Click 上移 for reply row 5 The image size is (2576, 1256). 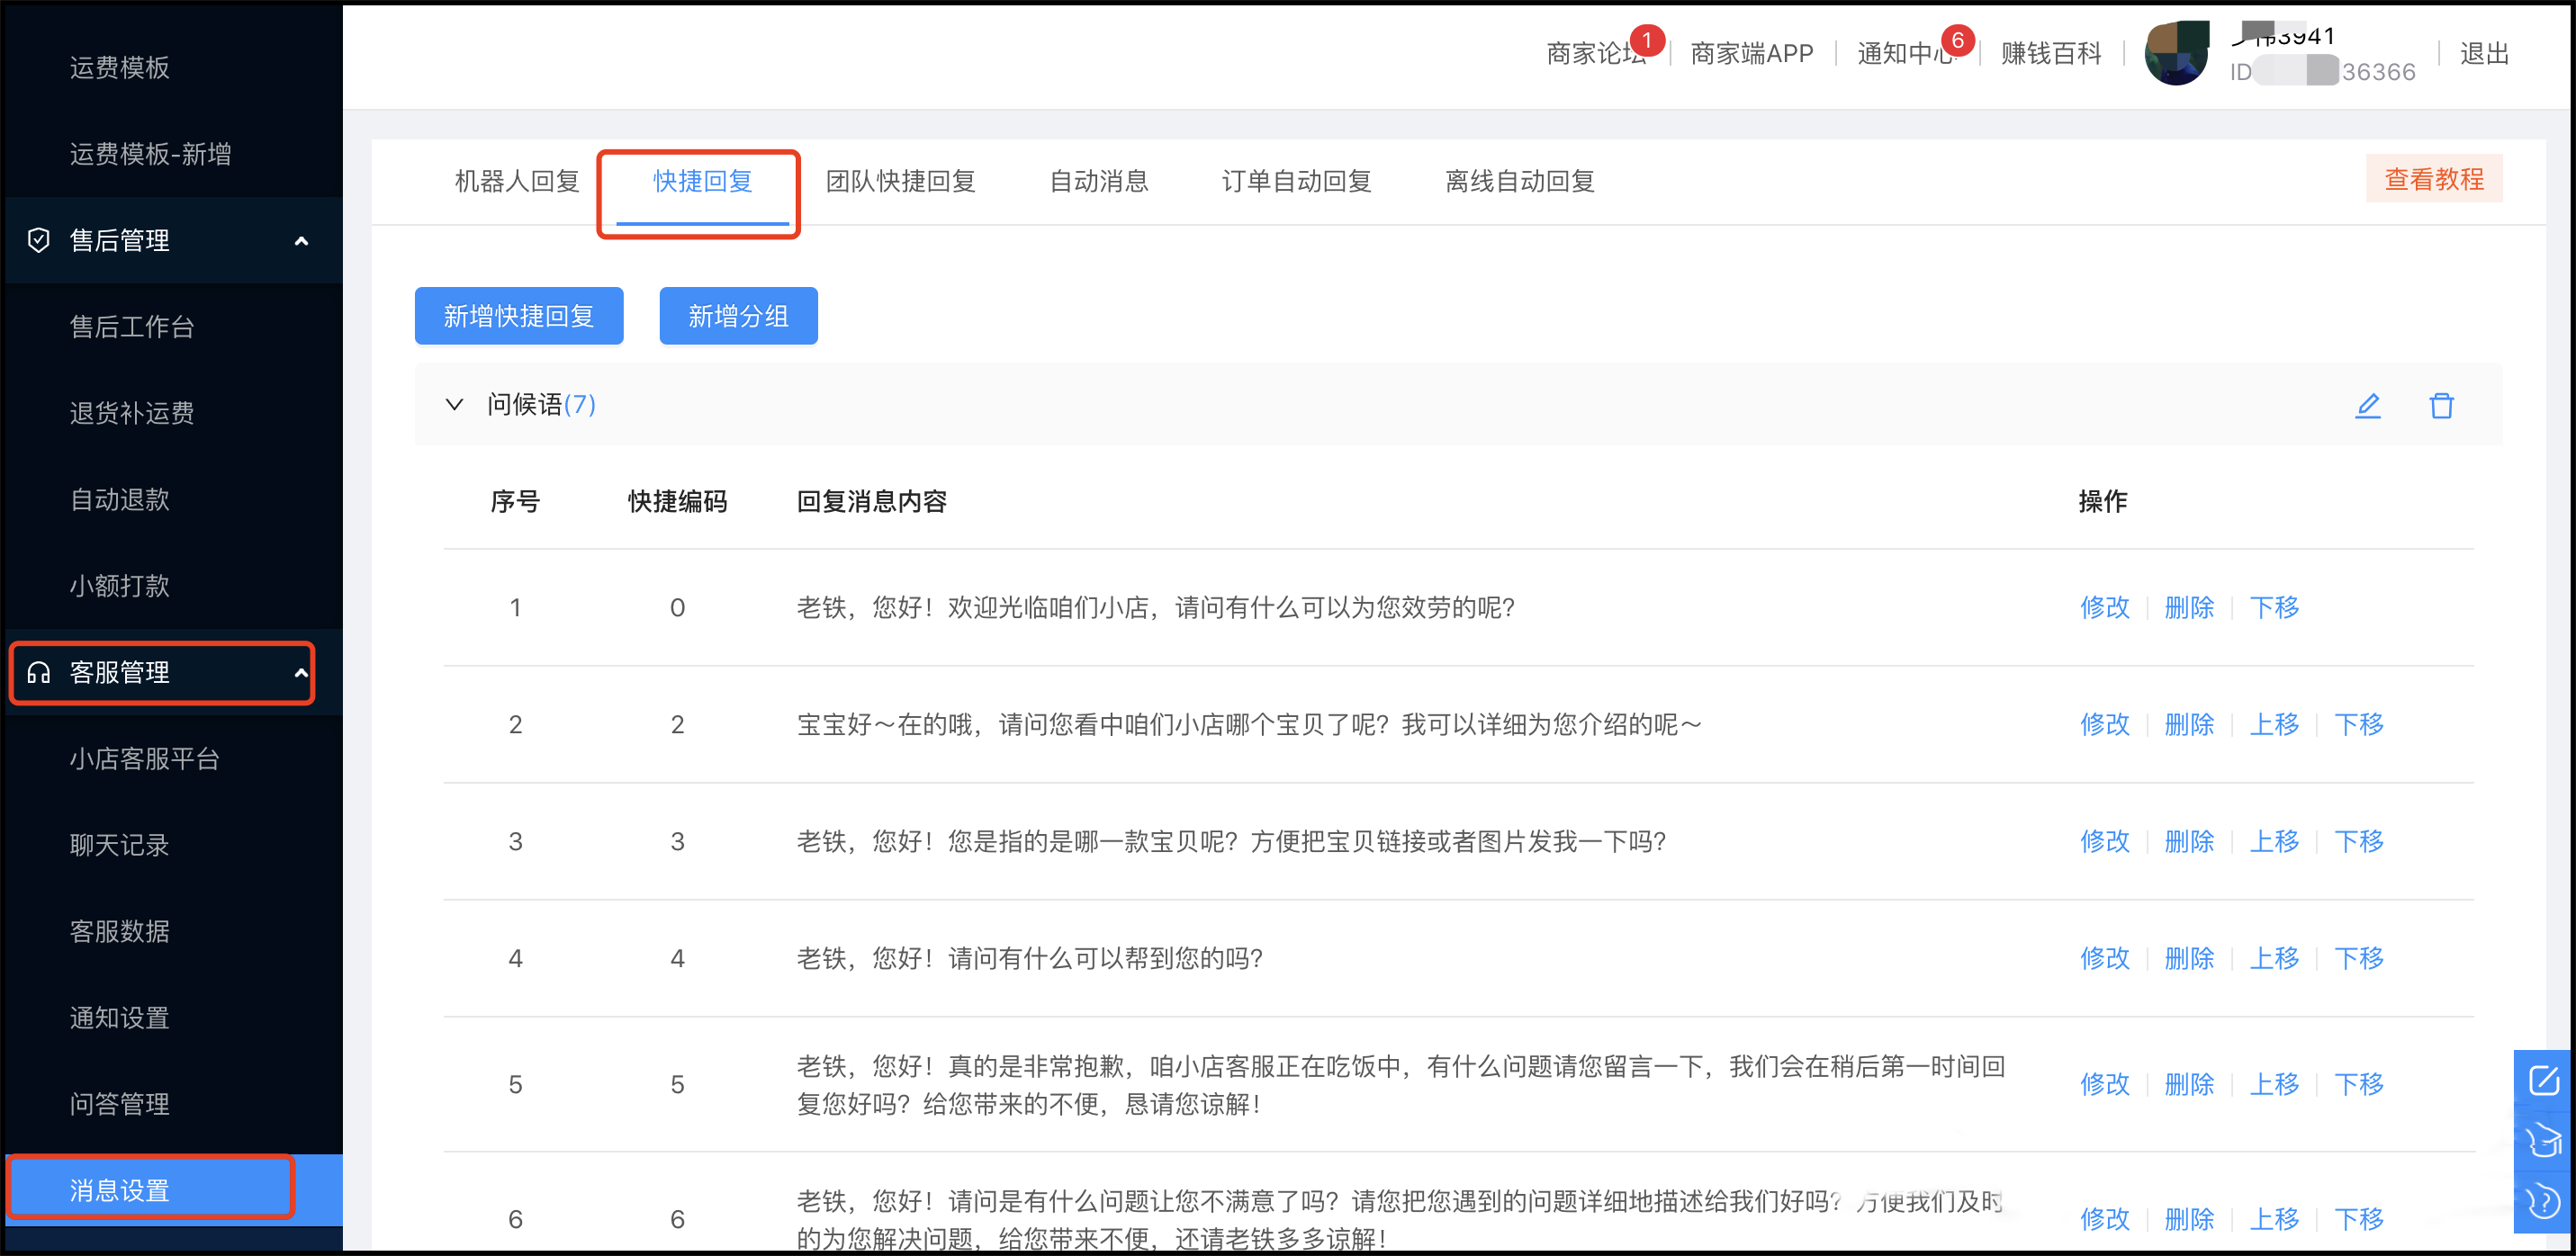[x=2274, y=1084]
